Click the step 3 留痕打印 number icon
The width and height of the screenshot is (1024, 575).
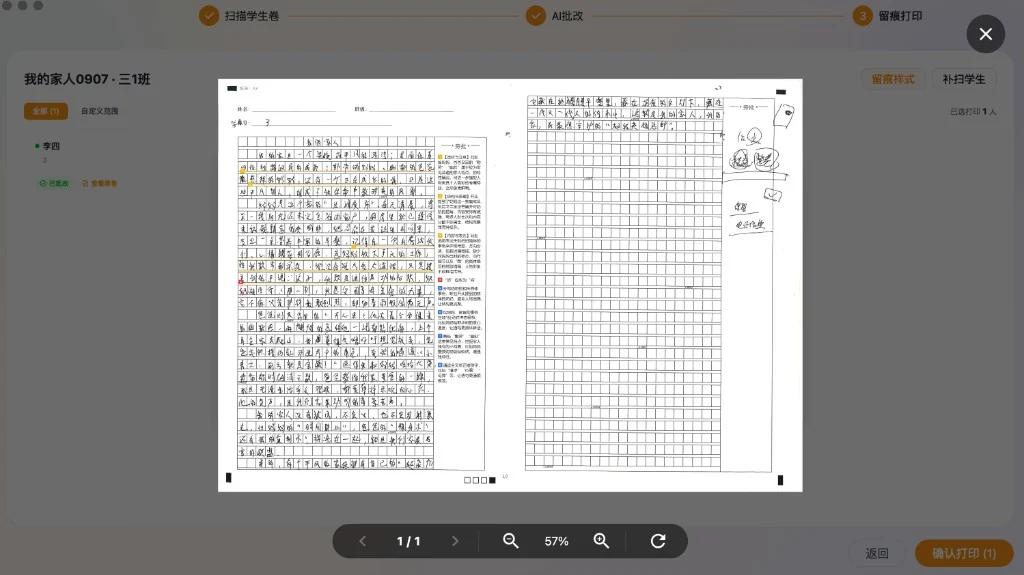862,16
